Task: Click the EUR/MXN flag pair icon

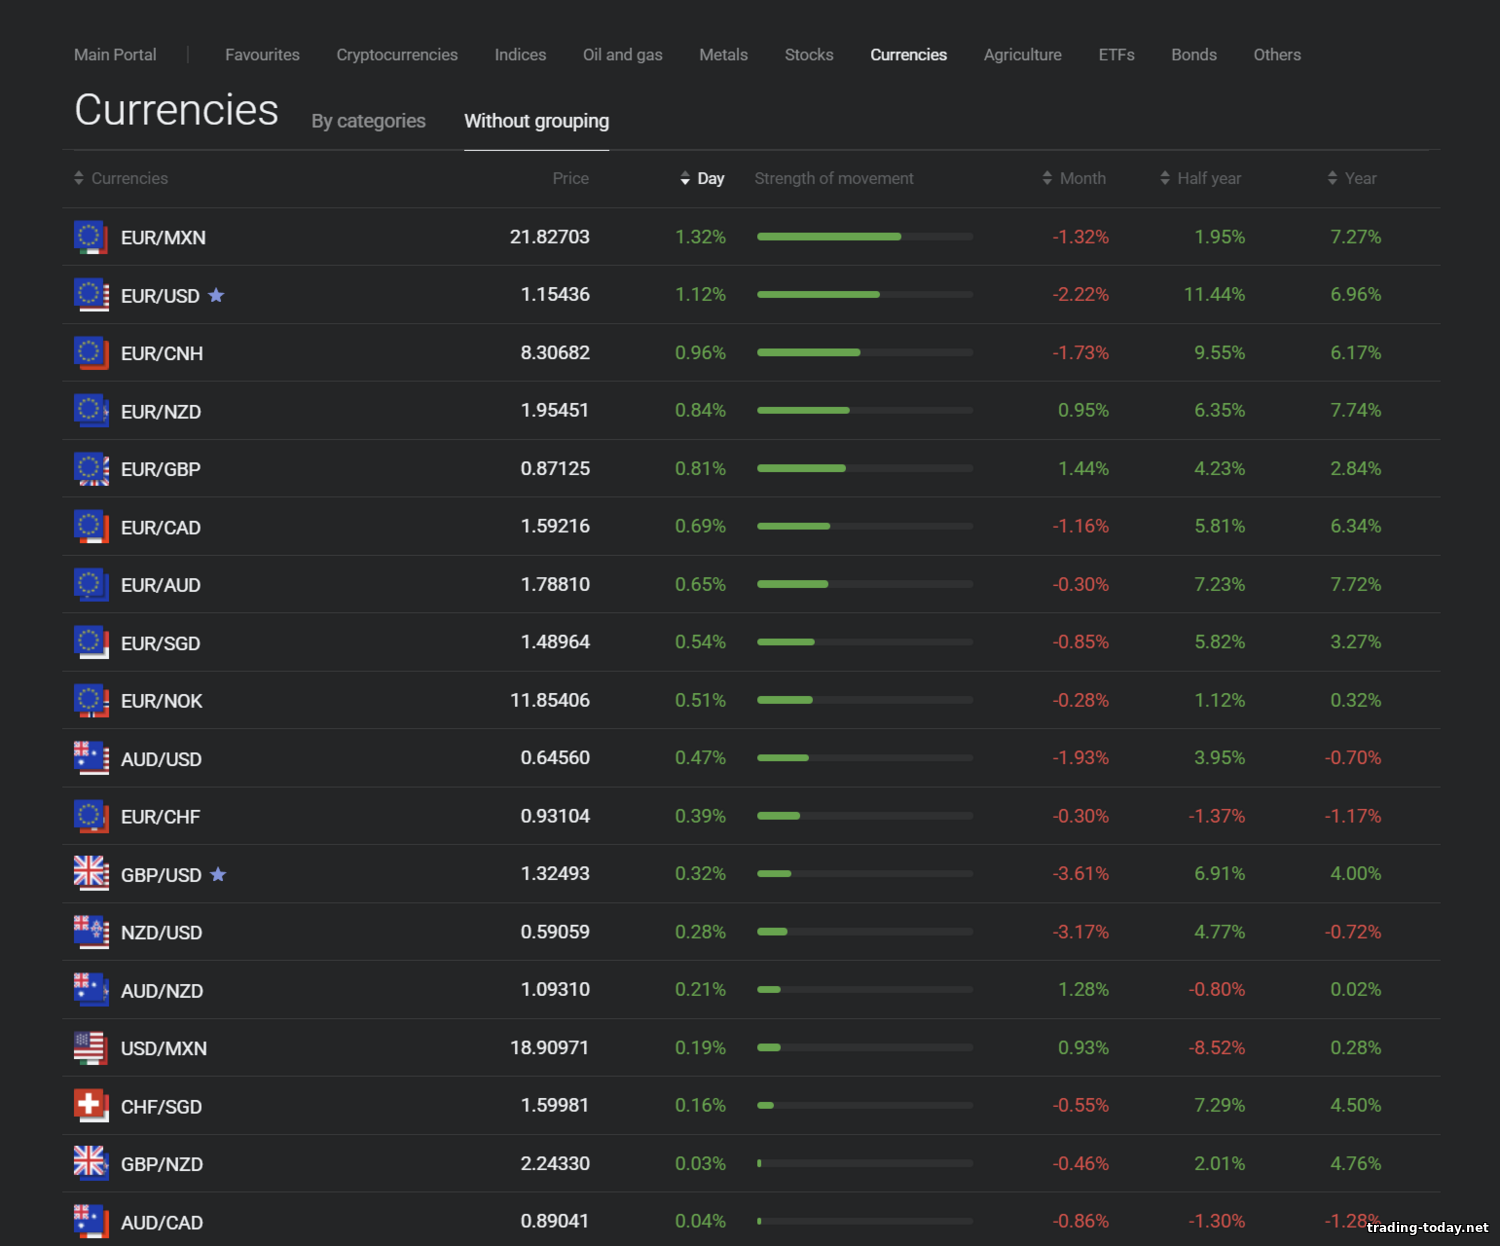Action: (91, 237)
